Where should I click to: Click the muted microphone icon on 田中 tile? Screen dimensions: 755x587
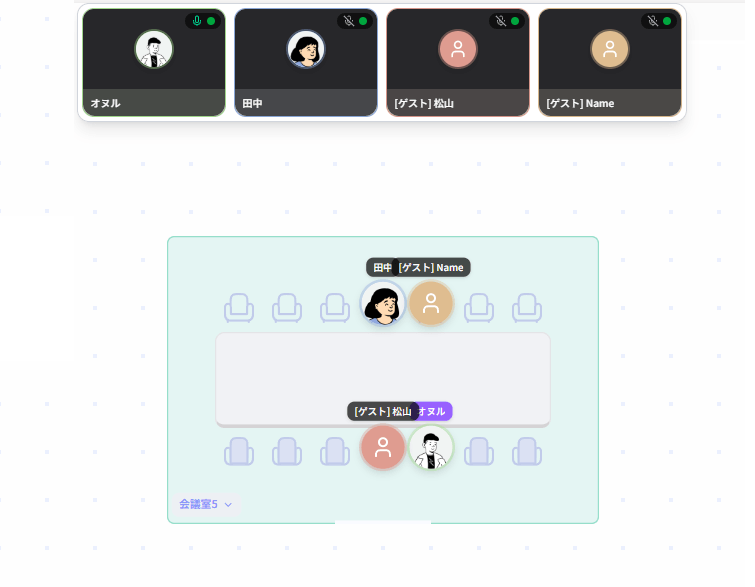(349, 21)
